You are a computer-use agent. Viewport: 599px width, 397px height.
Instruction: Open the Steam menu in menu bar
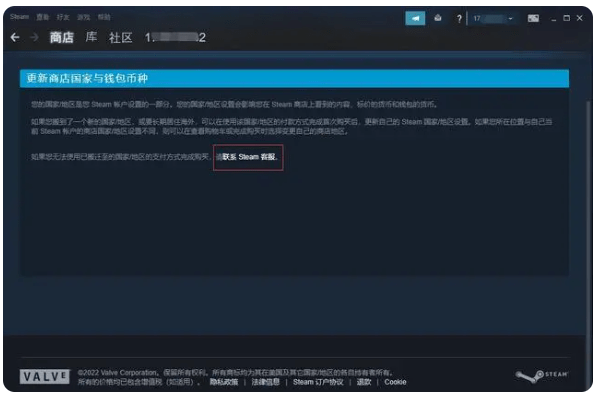[19, 17]
